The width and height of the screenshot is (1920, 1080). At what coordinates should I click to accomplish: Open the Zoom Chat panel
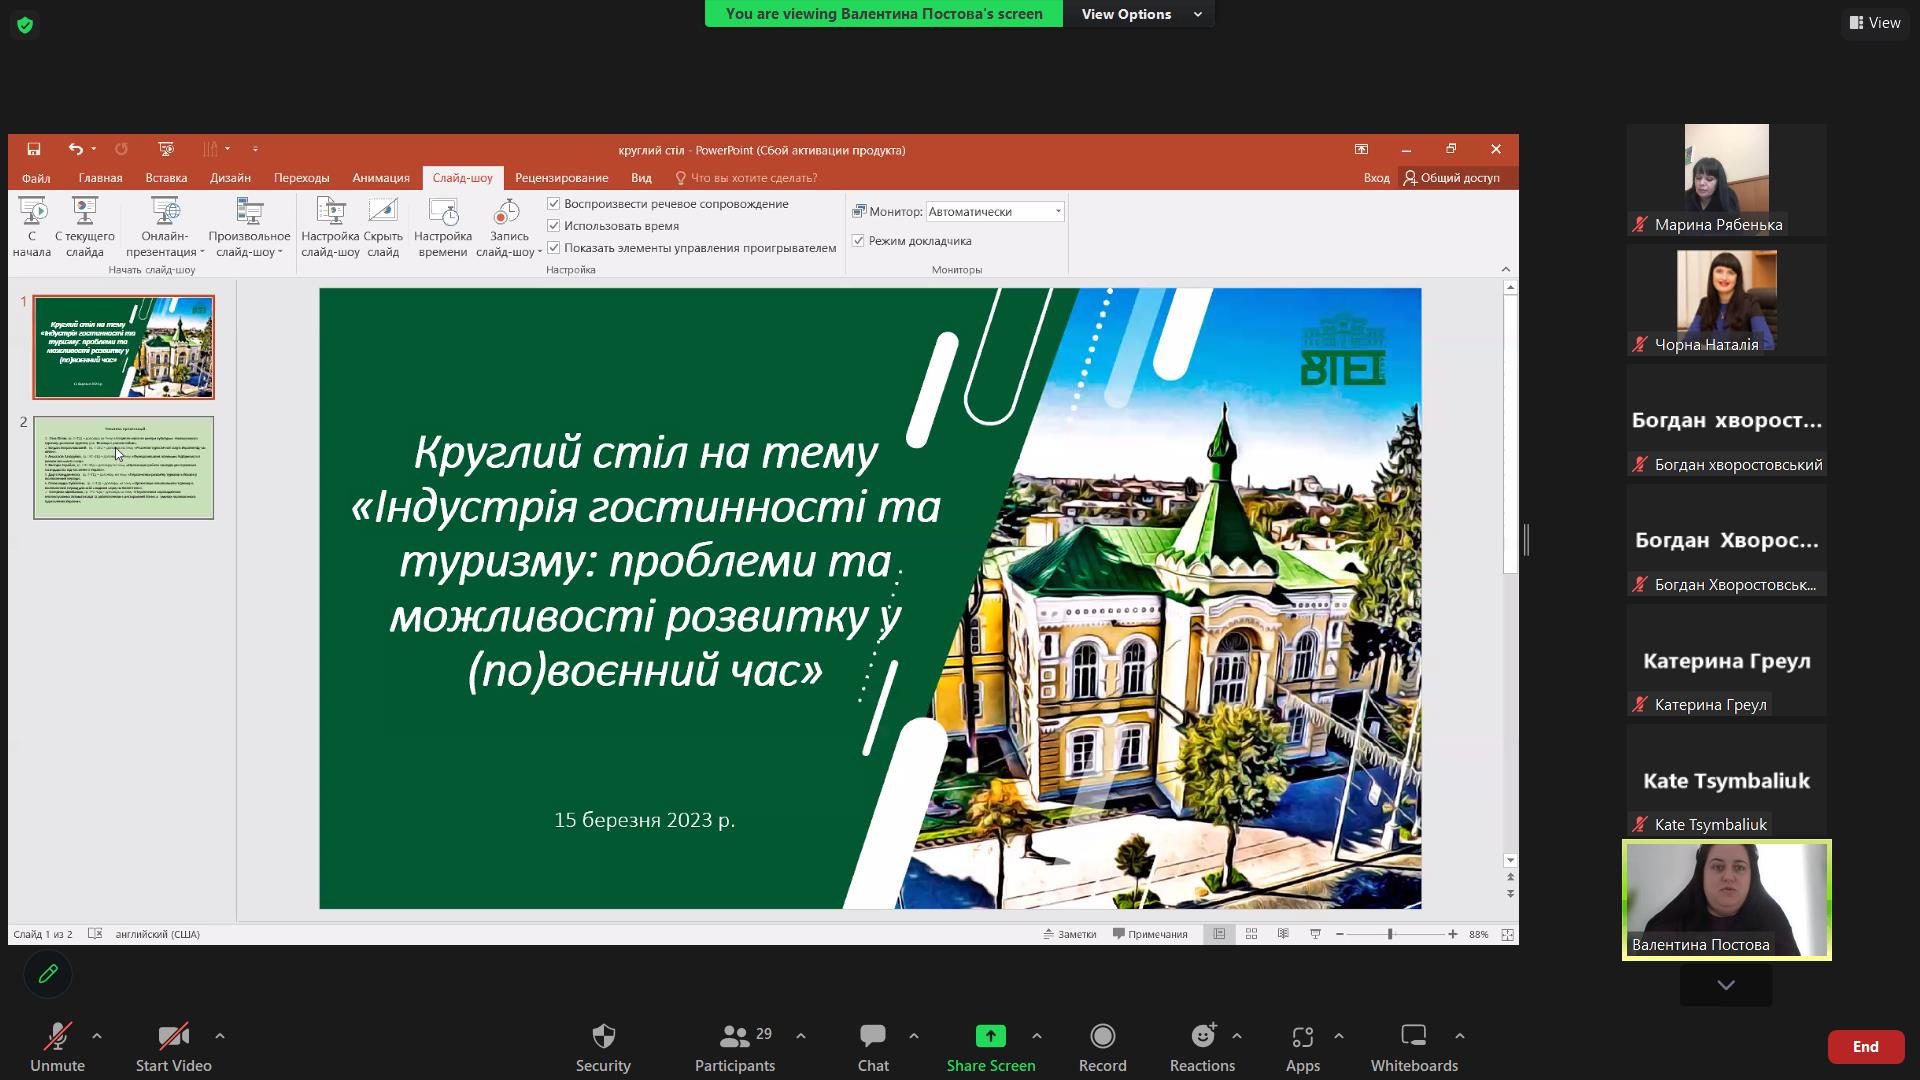tap(872, 1036)
